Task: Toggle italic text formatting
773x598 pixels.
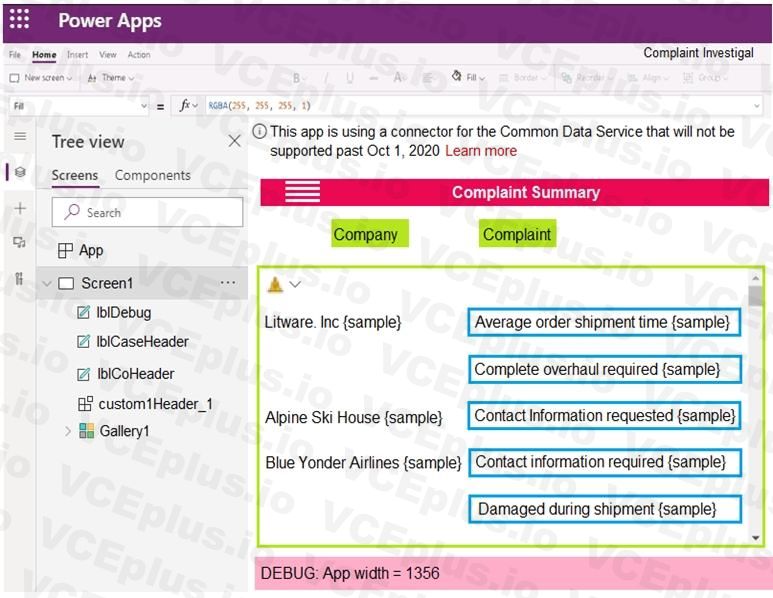Action: [326, 78]
